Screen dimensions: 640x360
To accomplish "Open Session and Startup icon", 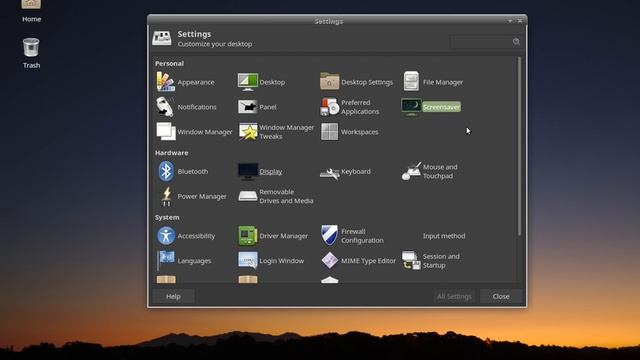I will 411,260.
